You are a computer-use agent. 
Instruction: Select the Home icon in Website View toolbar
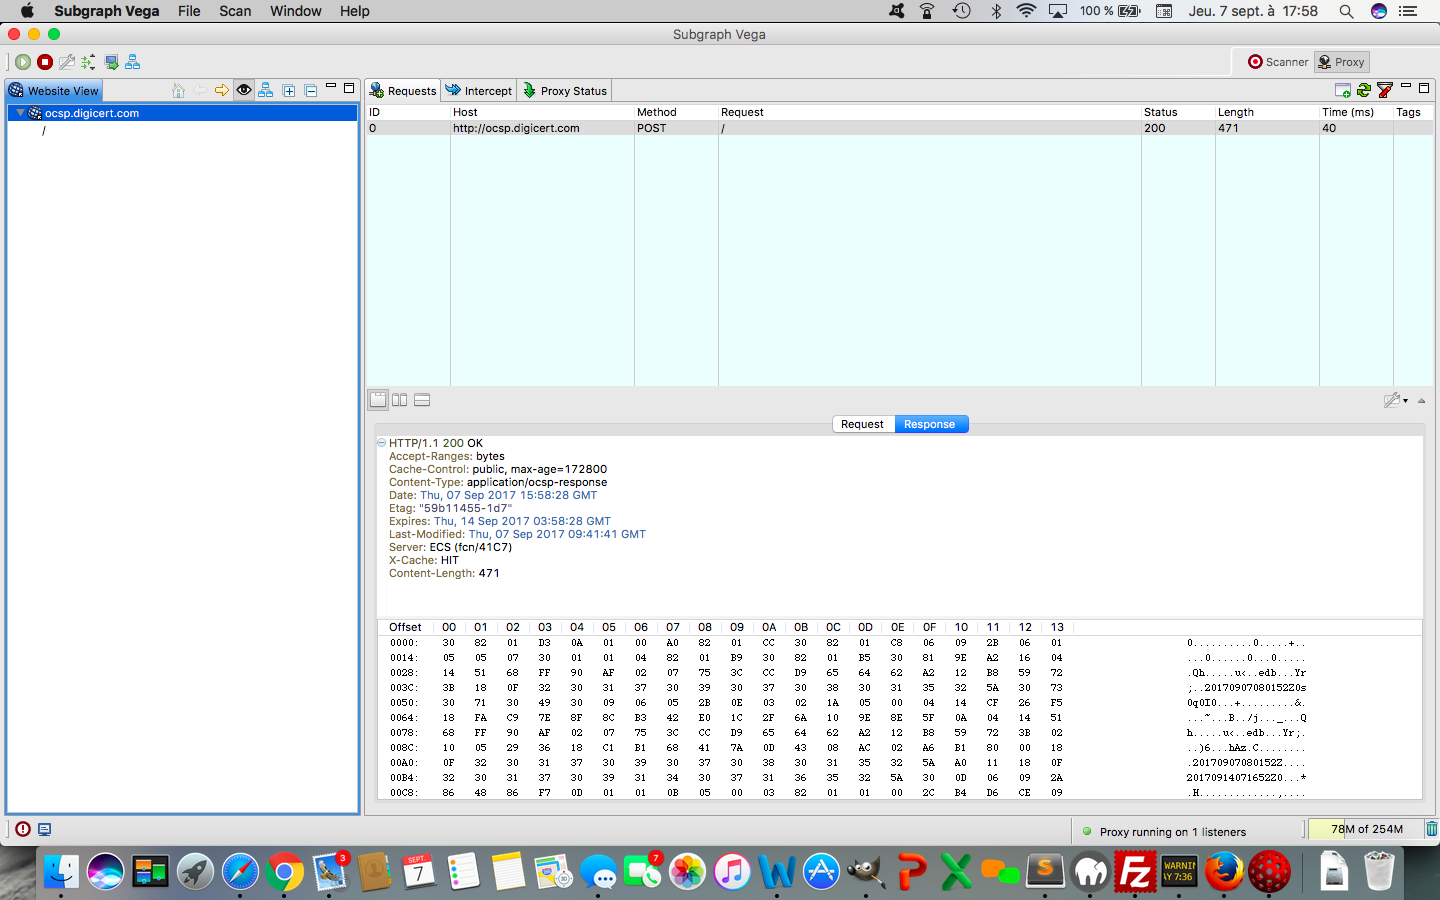click(177, 89)
